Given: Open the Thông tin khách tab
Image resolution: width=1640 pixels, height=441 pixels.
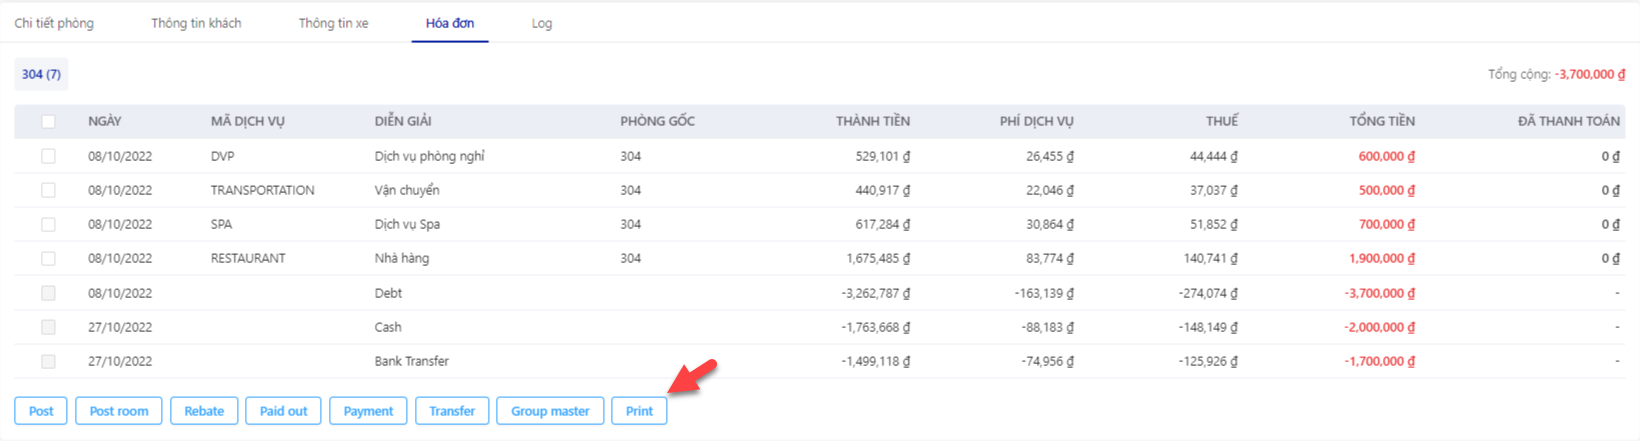Looking at the screenshot, I should [x=196, y=23].
